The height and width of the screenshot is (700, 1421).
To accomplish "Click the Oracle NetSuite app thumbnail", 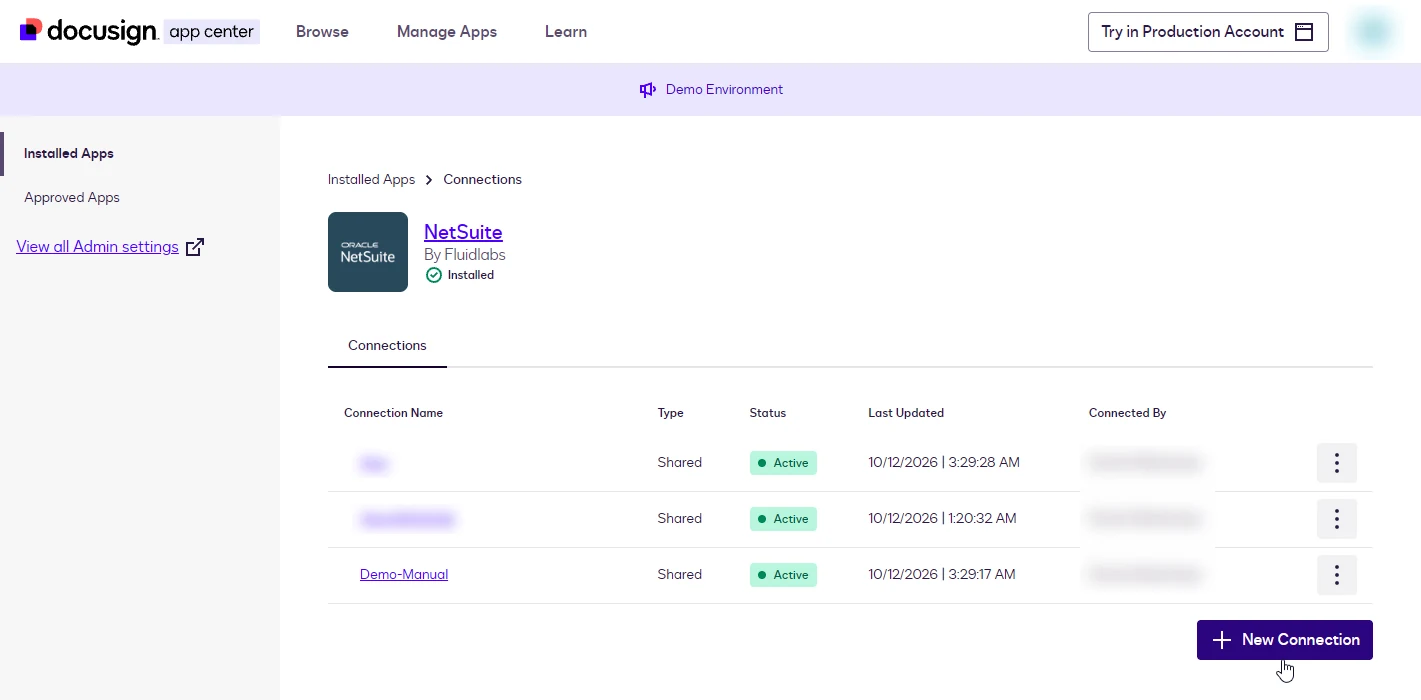I will [368, 252].
